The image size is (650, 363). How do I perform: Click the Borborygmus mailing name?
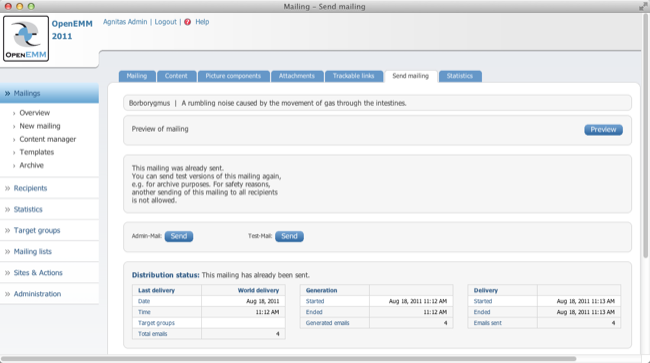click(x=149, y=103)
